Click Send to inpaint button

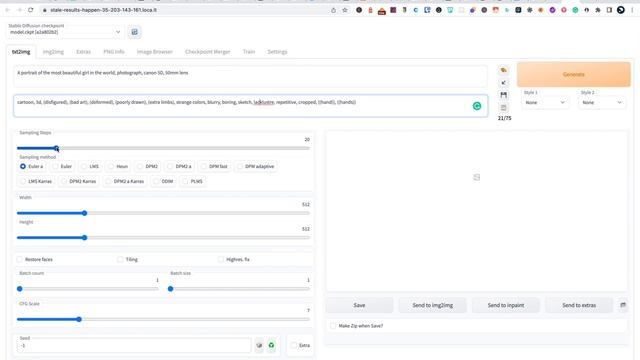coord(506,305)
